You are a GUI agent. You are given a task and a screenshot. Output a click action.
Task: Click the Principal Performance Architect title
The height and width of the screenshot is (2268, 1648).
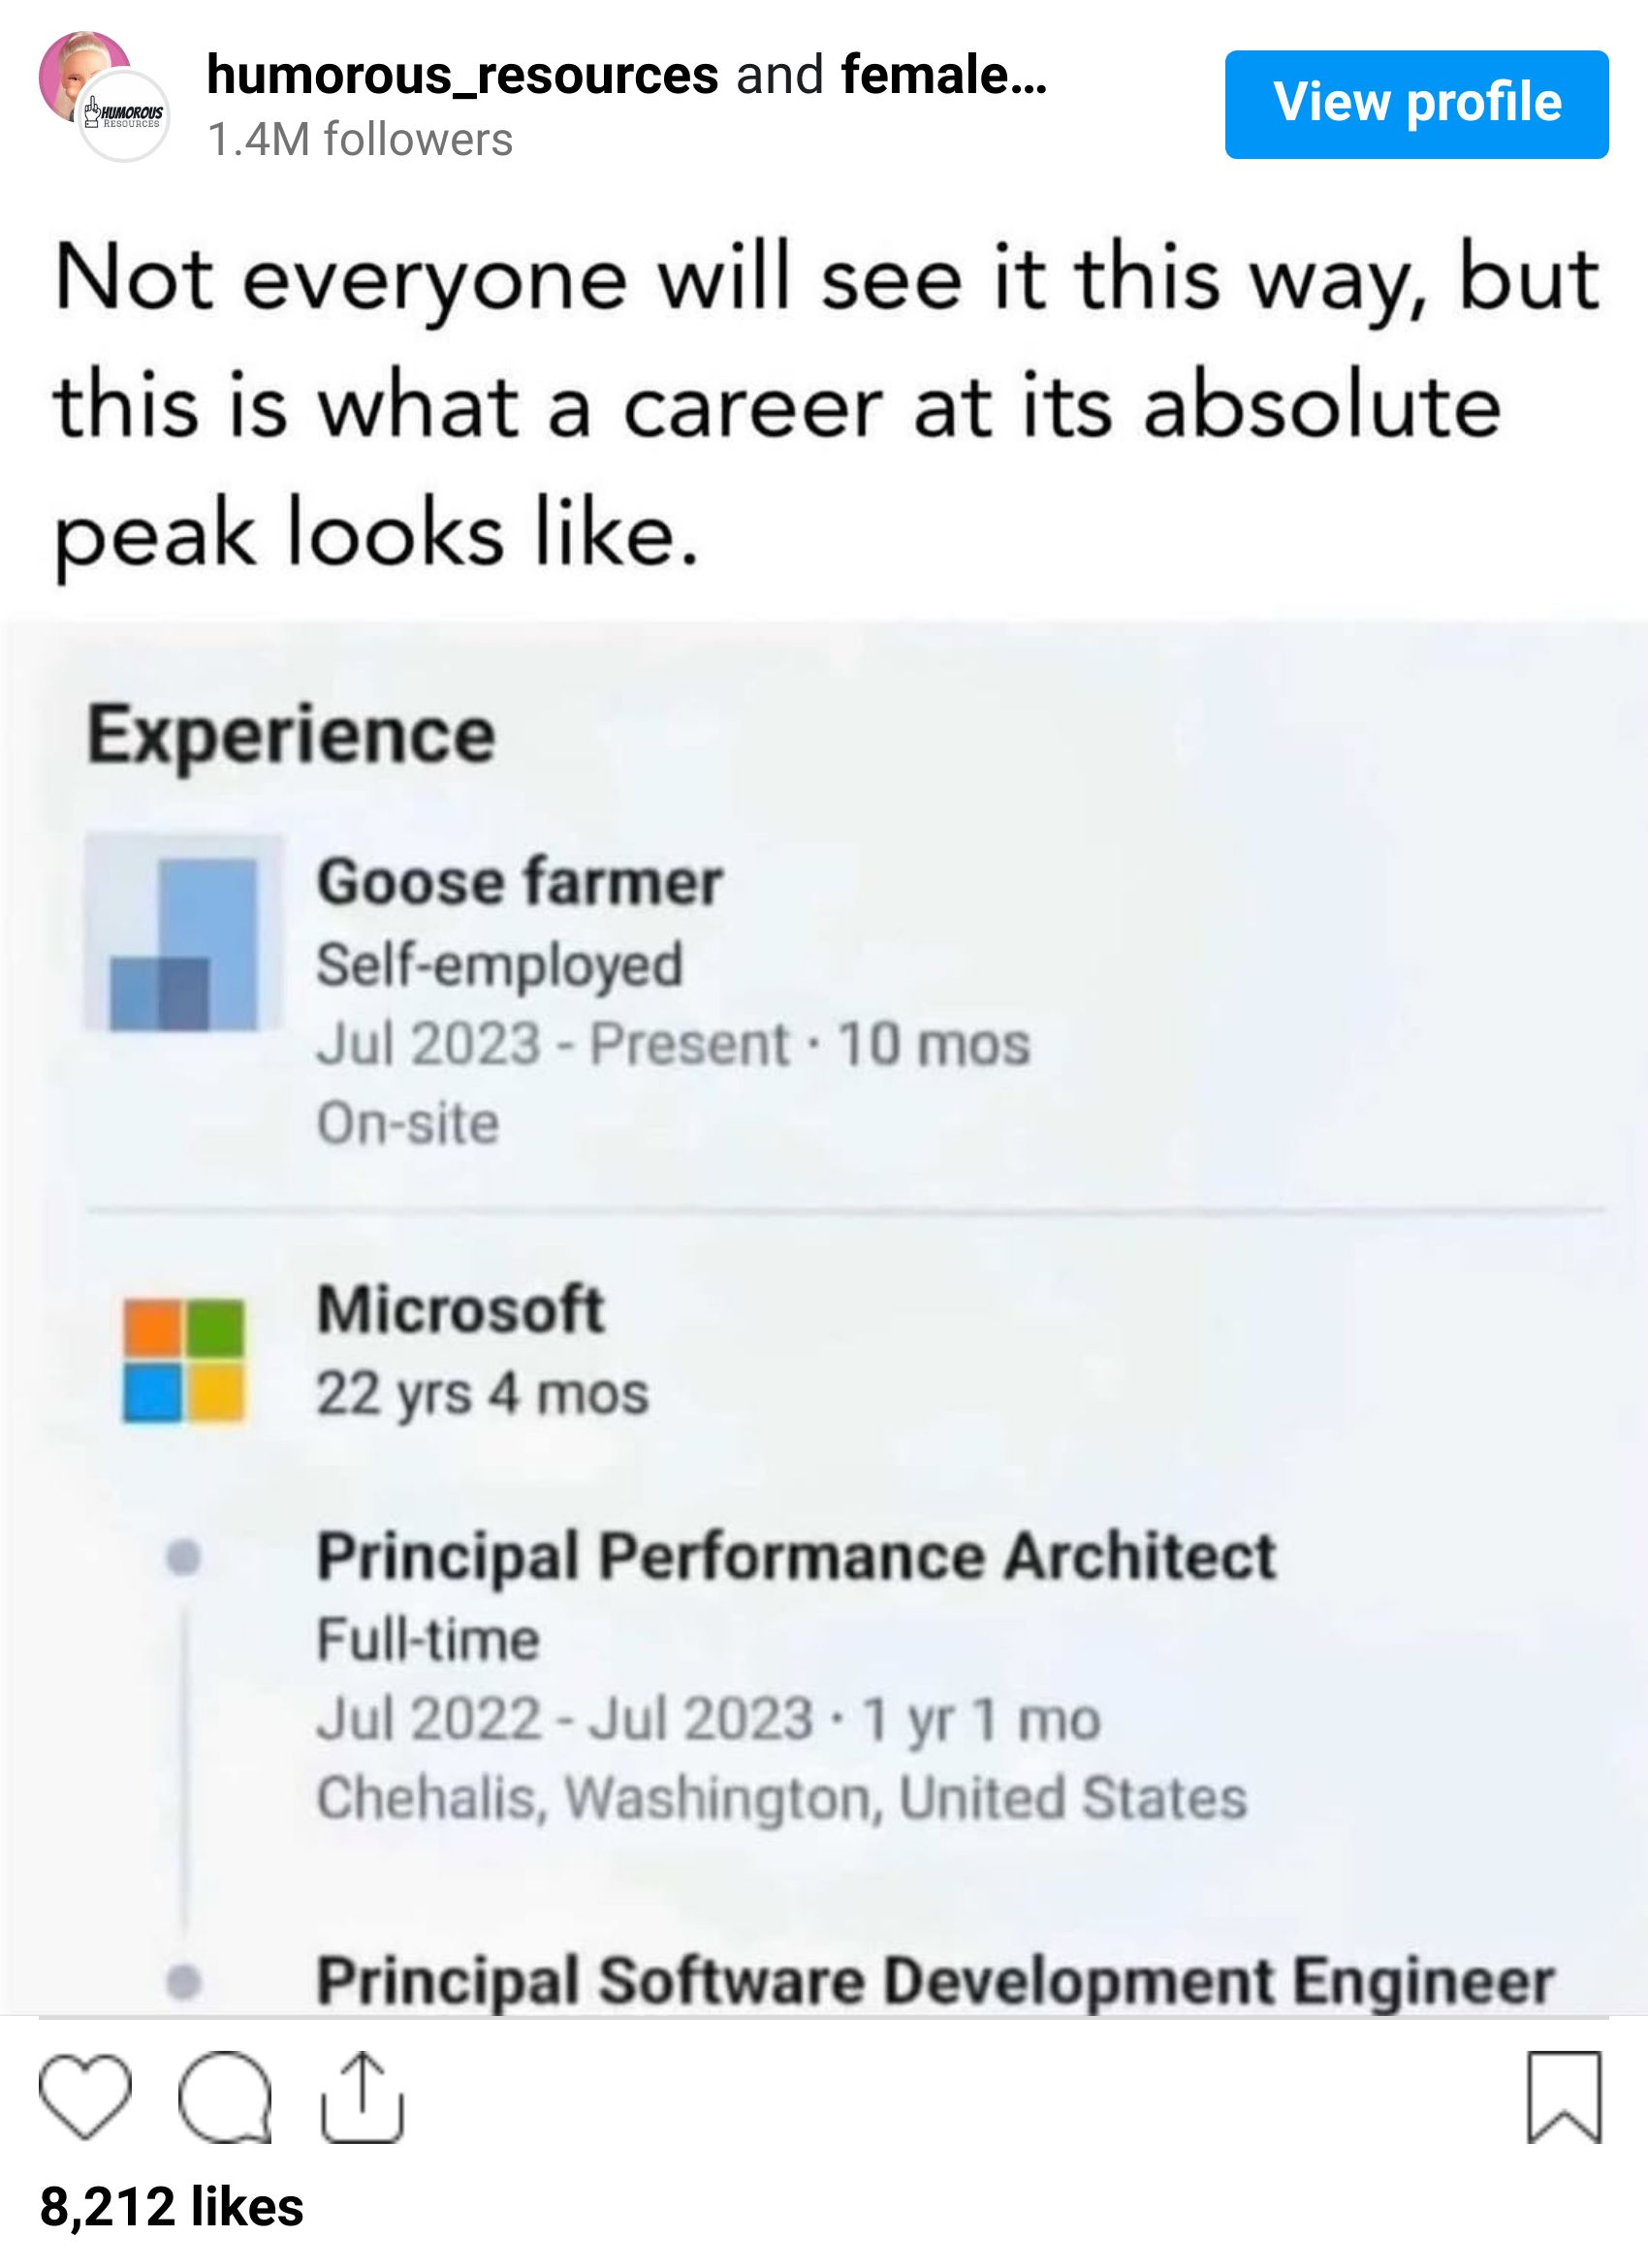pyautogui.click(x=796, y=1556)
